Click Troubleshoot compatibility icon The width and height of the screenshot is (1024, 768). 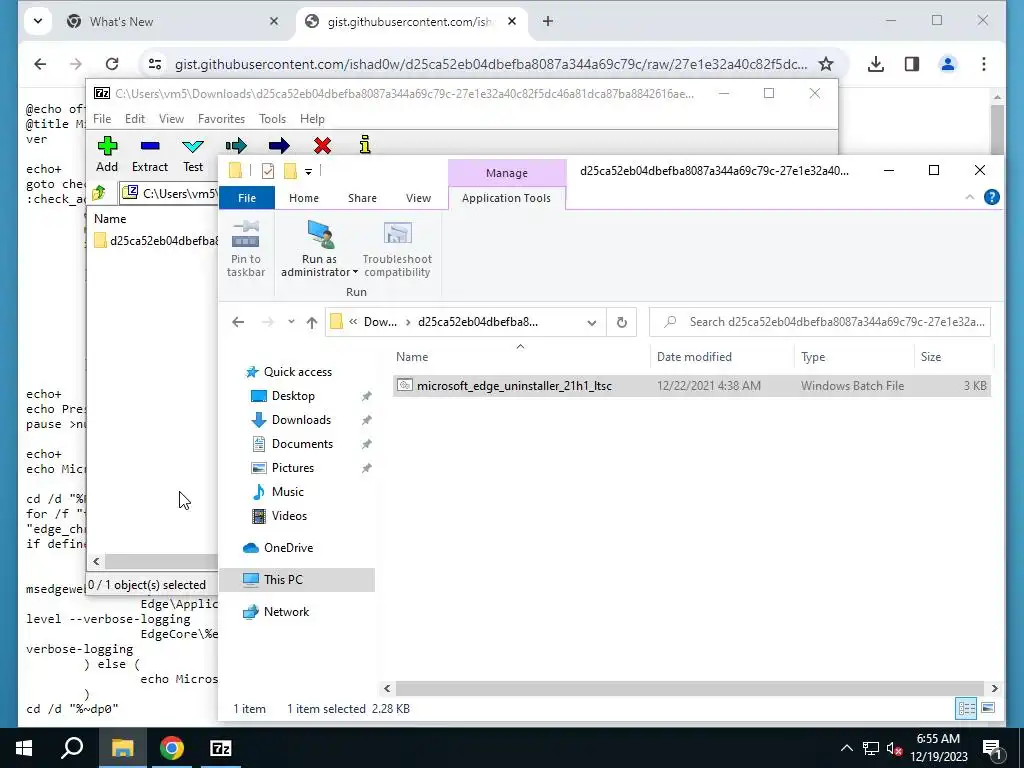397,235
